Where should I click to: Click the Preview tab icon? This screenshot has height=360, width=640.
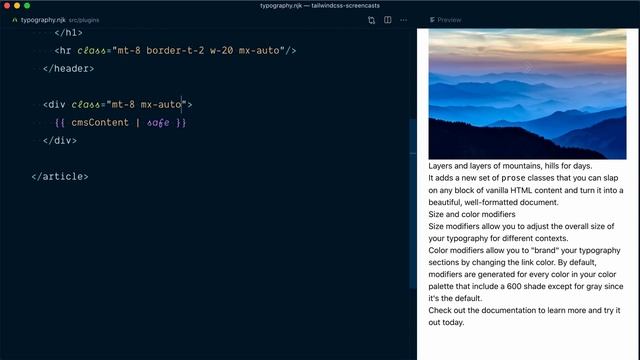[x=432, y=20]
